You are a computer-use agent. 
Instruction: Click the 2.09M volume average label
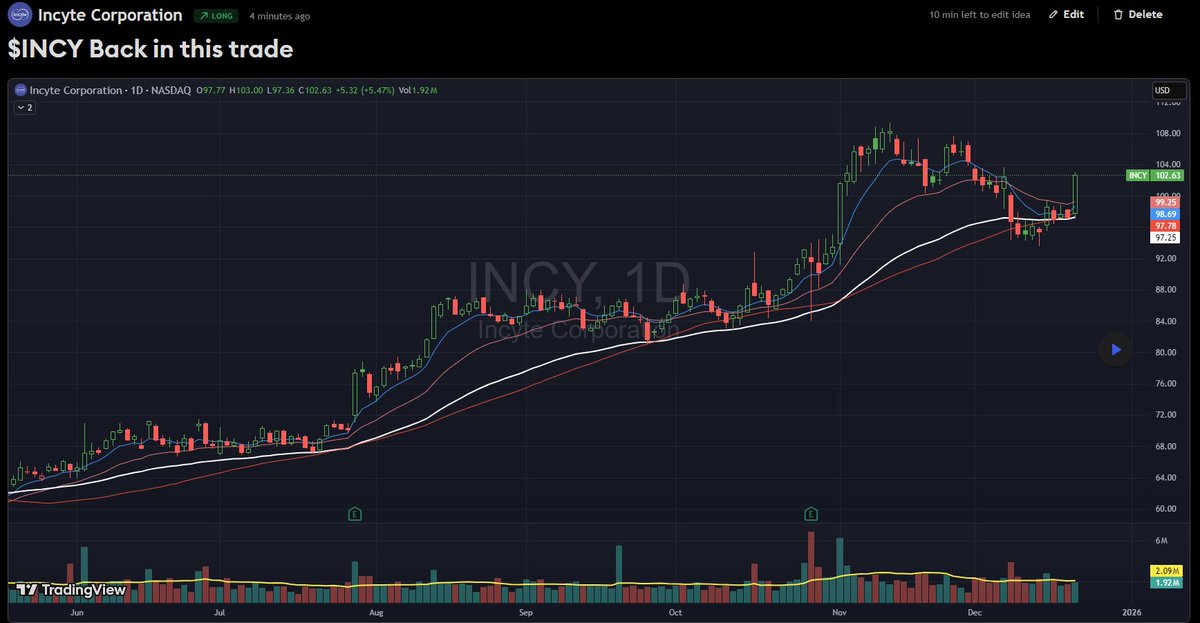tap(1167, 570)
